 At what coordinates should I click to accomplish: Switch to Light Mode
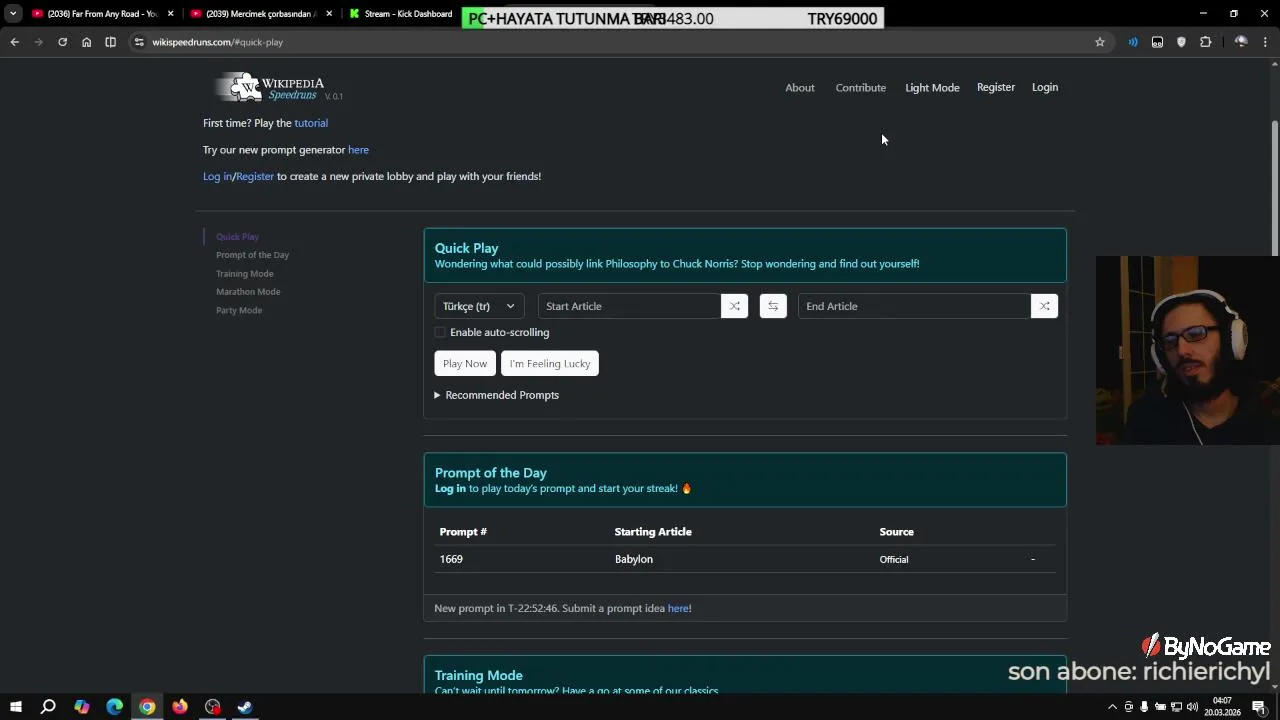932,88
